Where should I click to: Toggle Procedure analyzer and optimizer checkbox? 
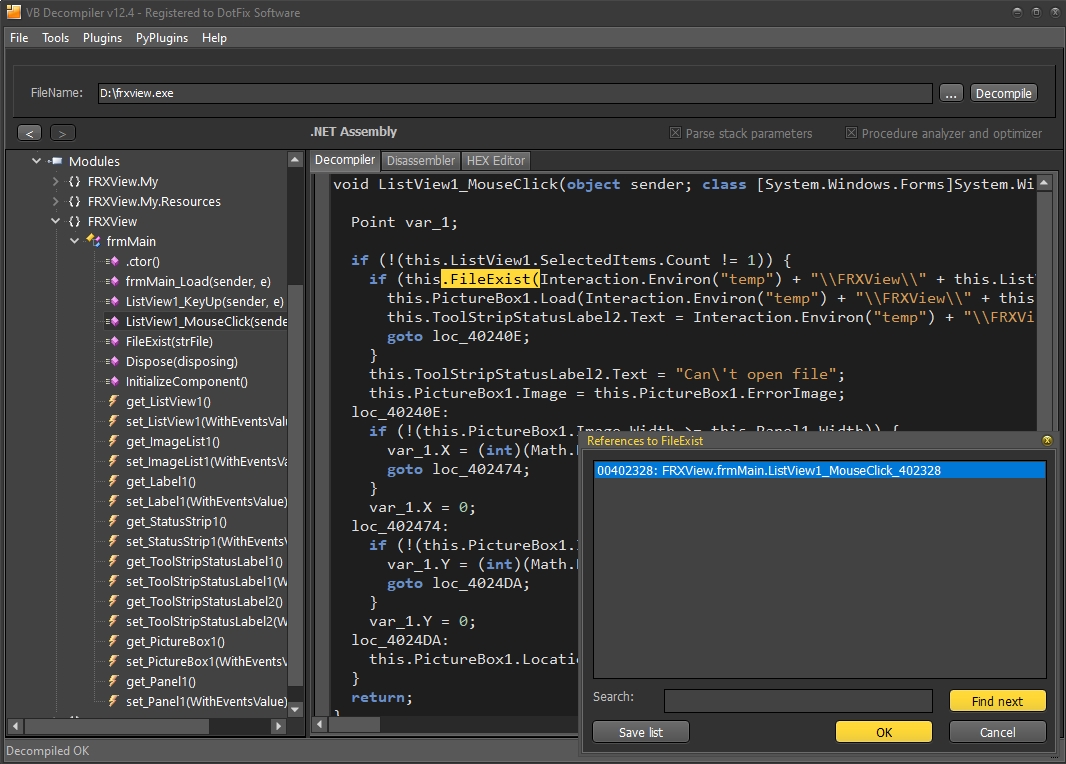pyautogui.click(x=851, y=133)
